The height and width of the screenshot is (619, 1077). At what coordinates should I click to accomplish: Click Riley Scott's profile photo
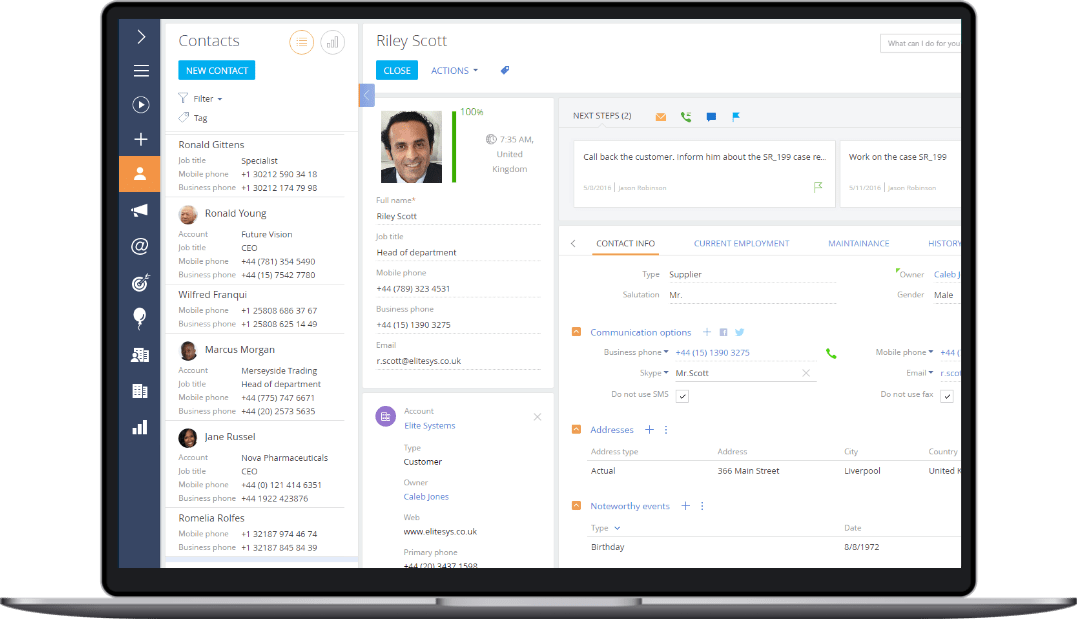pos(411,146)
